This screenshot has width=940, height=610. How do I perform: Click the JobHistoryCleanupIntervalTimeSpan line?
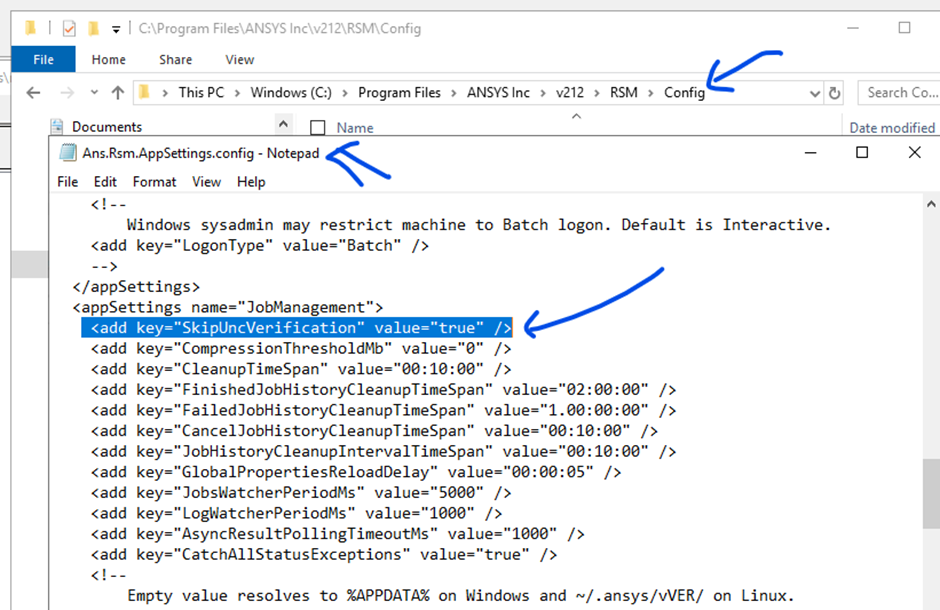(384, 452)
